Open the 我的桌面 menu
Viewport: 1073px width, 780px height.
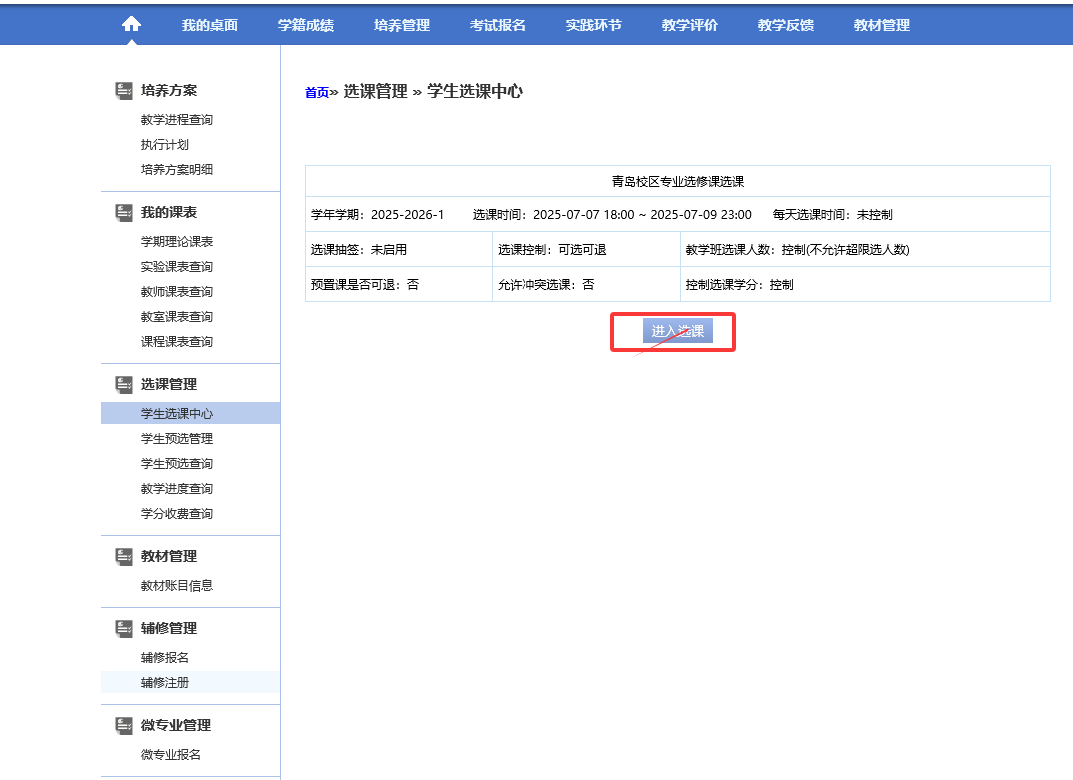point(209,25)
